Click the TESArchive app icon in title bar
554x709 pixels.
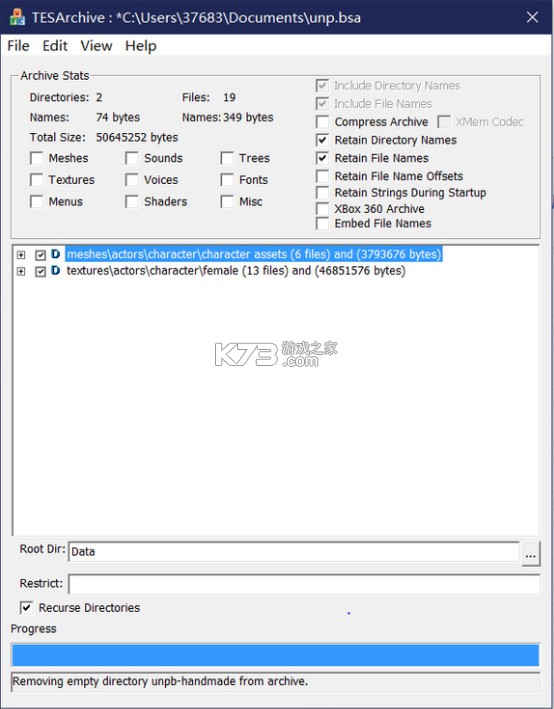(x=17, y=18)
